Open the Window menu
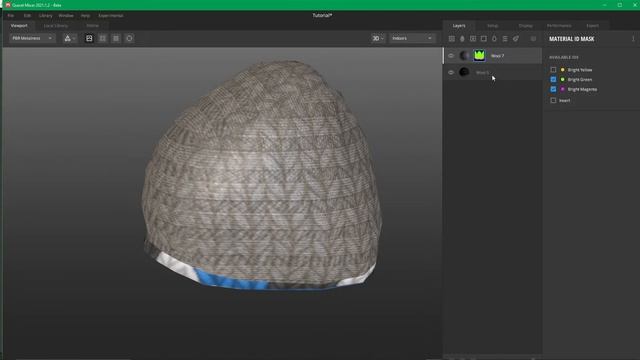 (66, 16)
